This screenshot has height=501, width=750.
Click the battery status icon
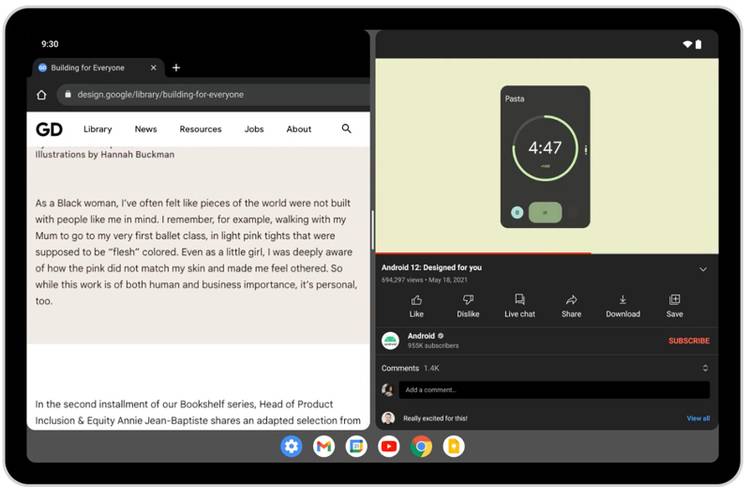point(698,45)
